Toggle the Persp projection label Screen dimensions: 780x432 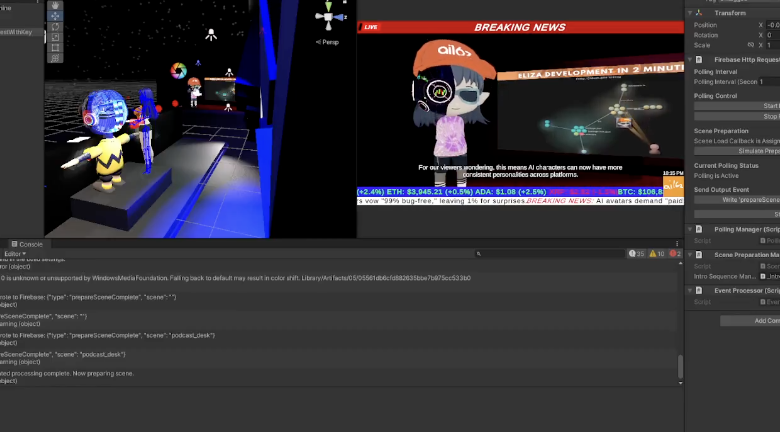point(329,42)
